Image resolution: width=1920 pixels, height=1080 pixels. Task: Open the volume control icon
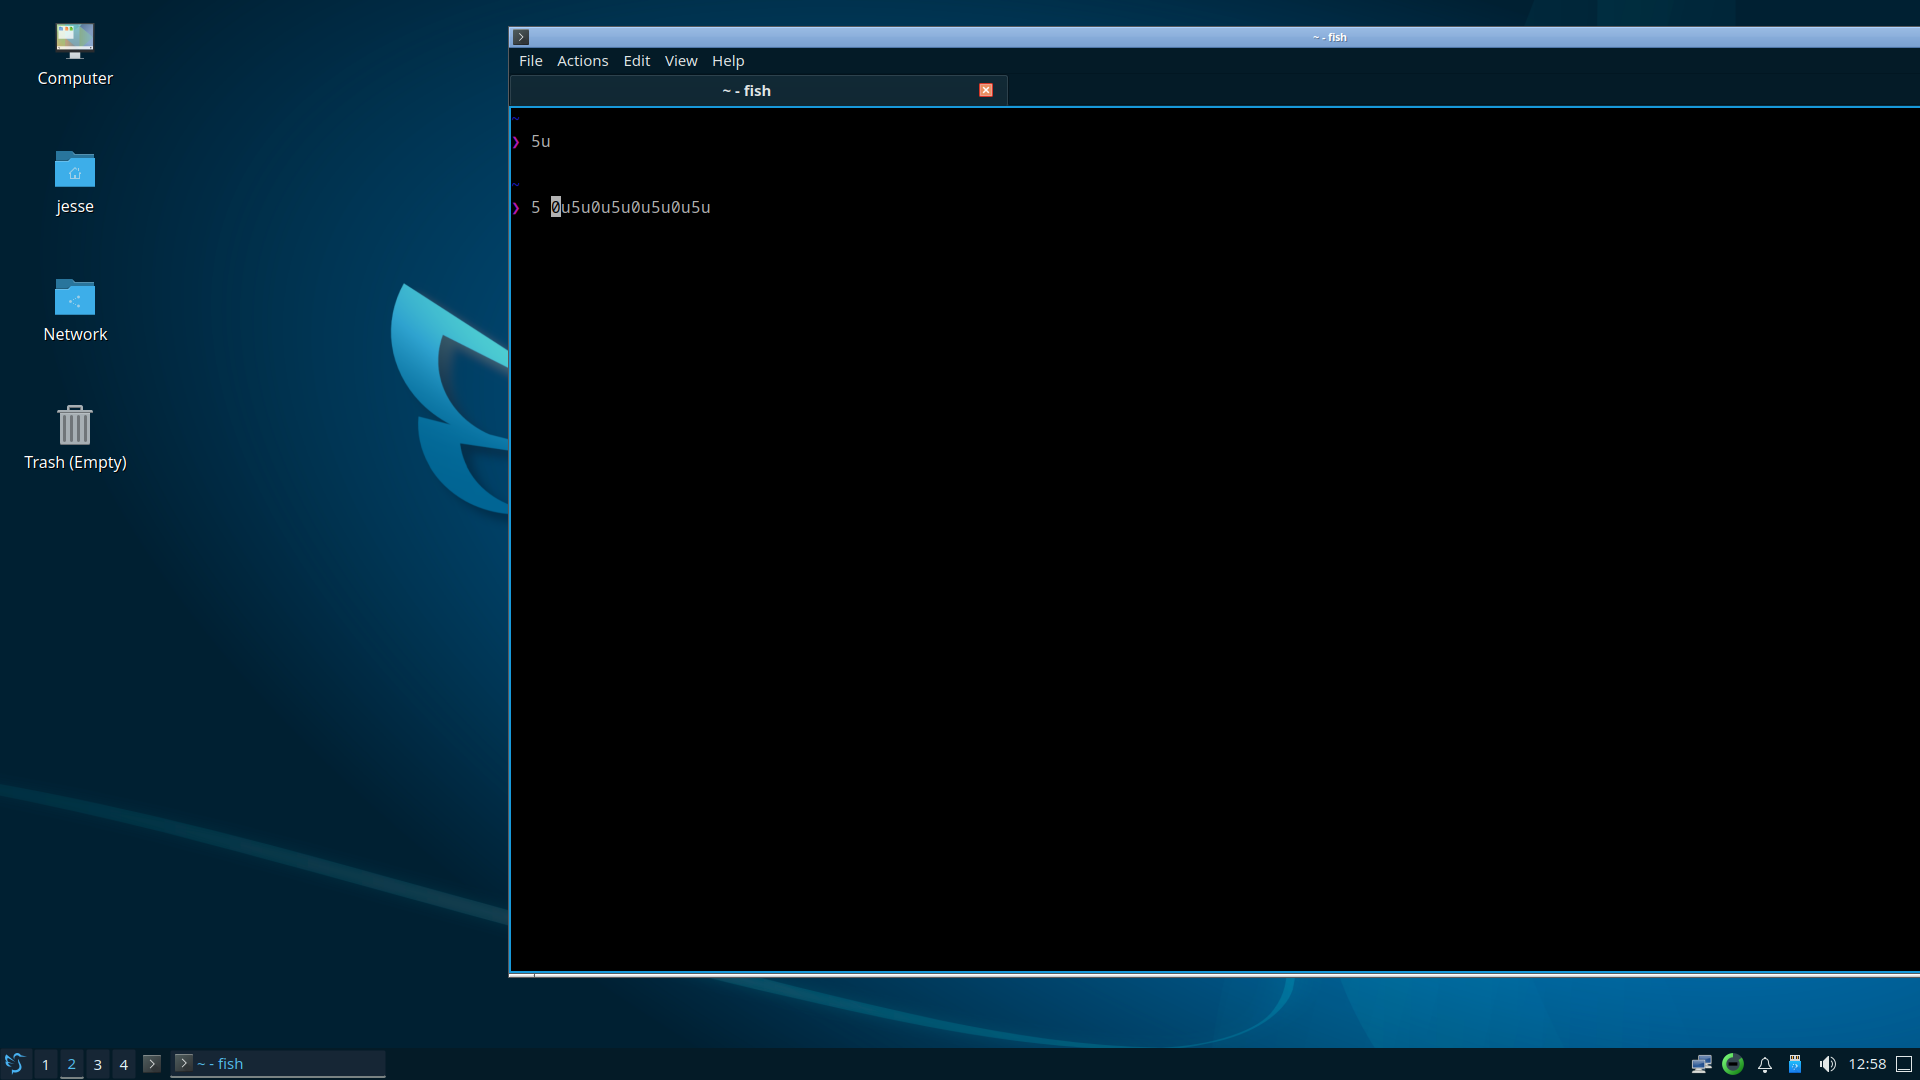1827,1064
